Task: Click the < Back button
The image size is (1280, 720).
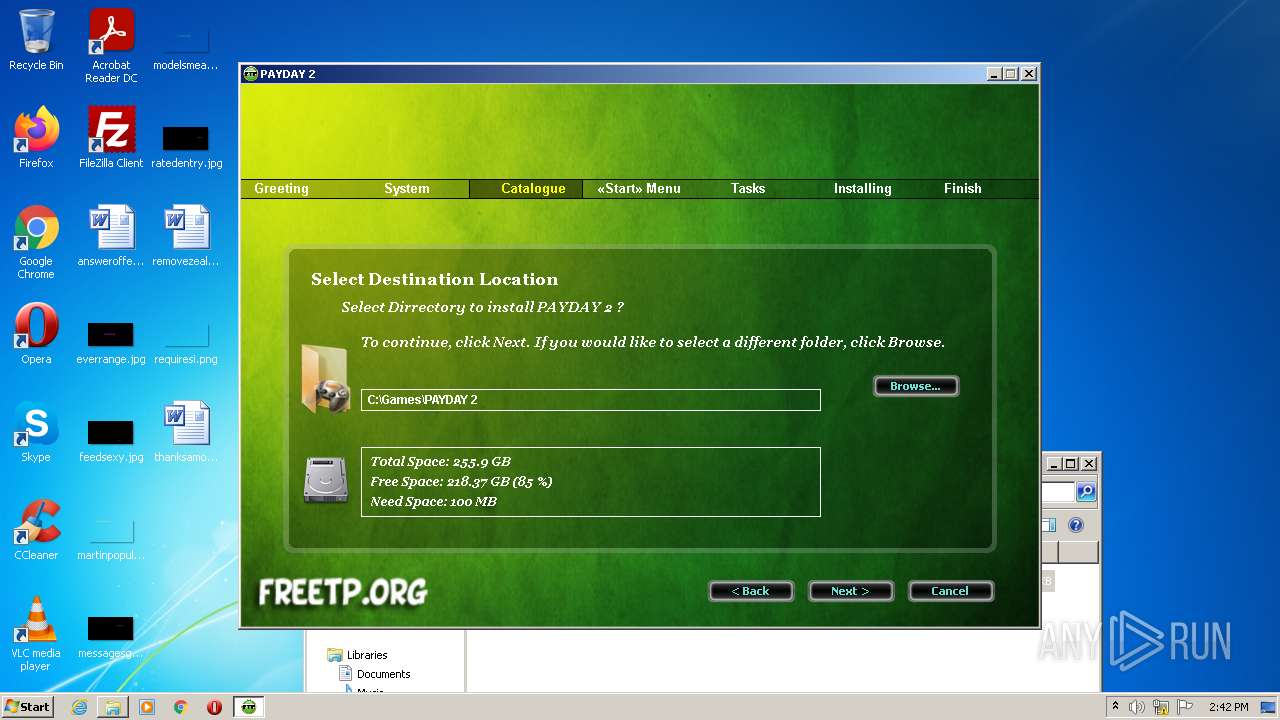Action: click(751, 591)
